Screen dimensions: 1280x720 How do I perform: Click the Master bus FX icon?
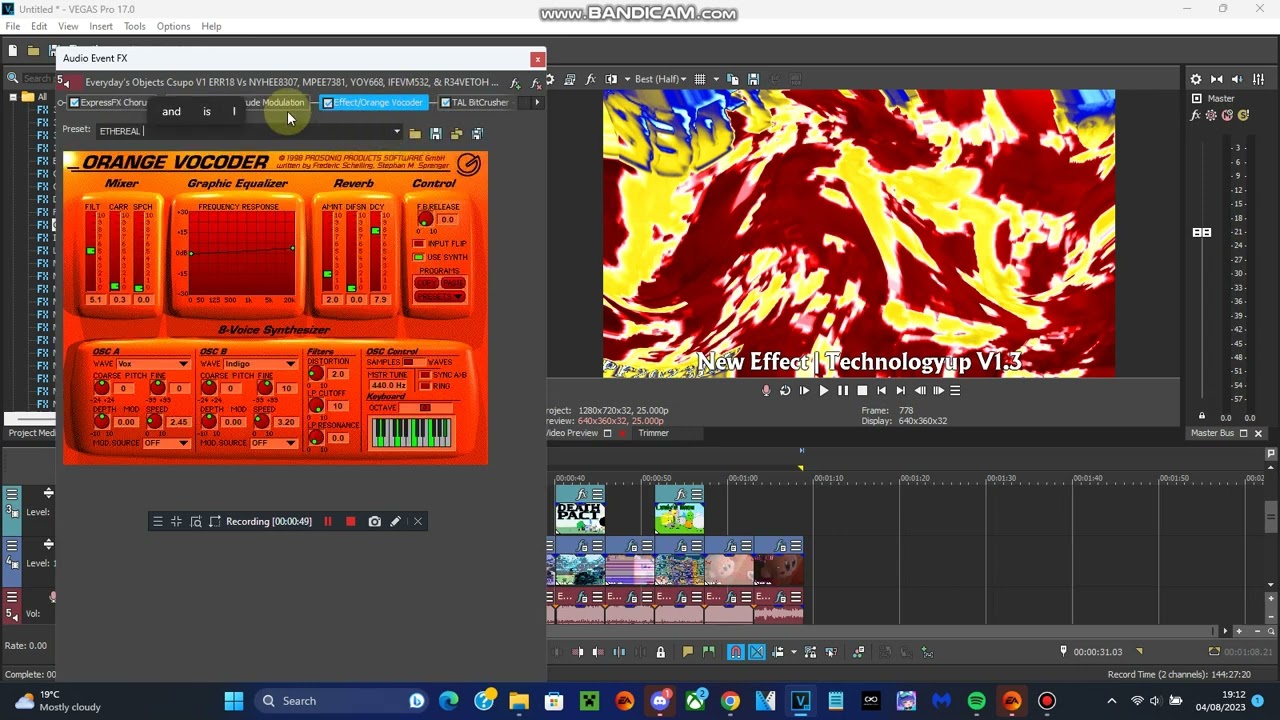[x=1195, y=116]
